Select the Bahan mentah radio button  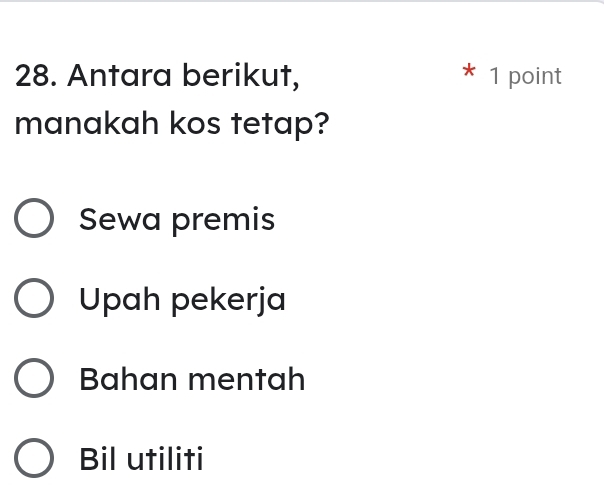(34, 380)
